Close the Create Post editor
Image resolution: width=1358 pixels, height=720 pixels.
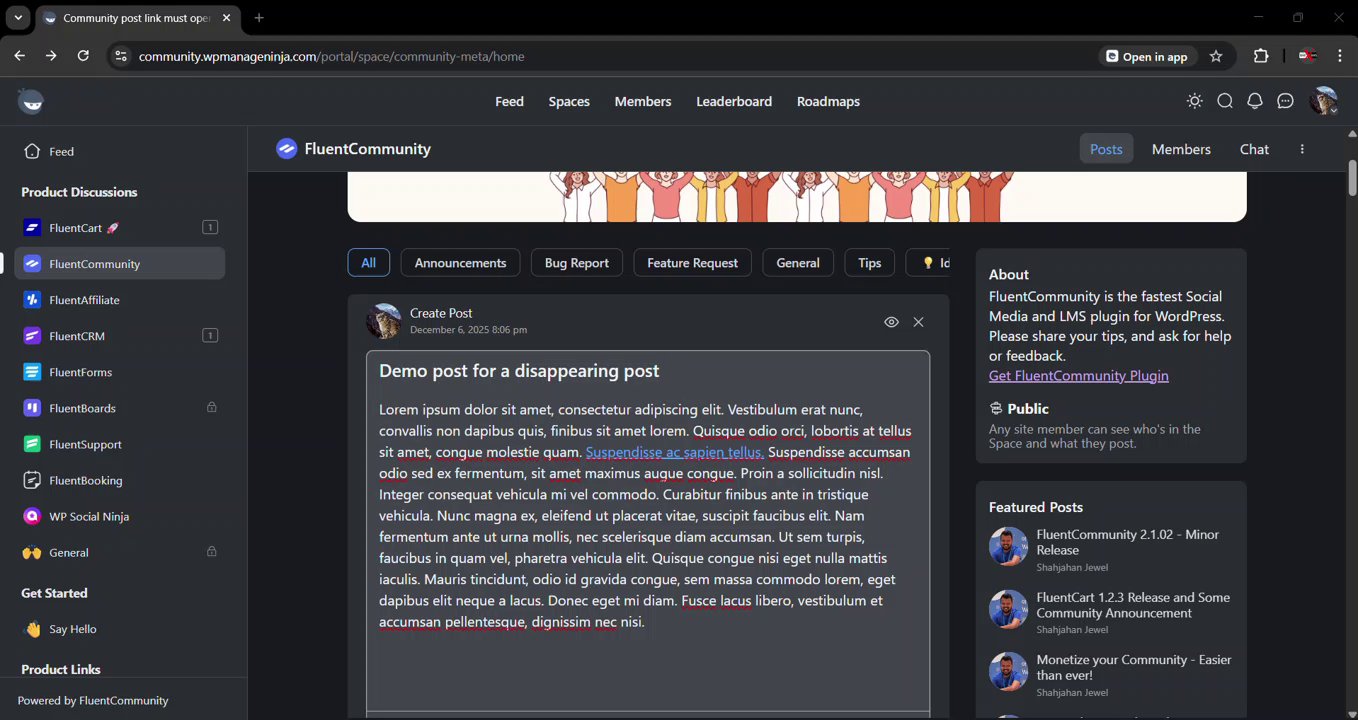pyautogui.click(x=918, y=322)
